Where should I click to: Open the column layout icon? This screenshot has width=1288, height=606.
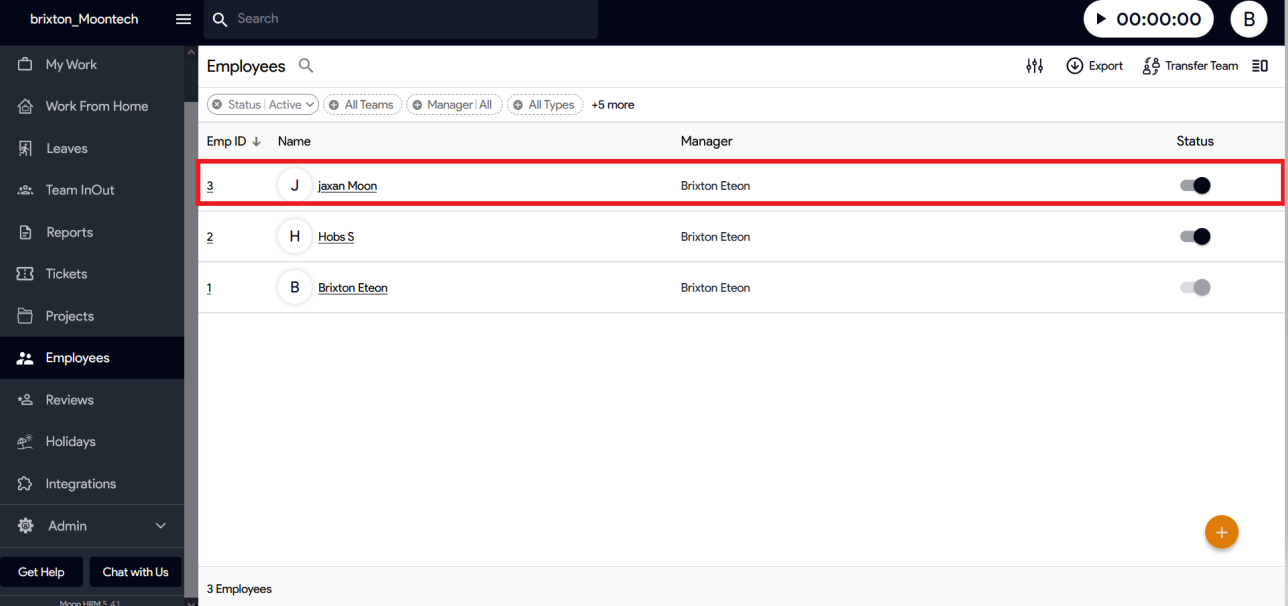(x=1260, y=66)
